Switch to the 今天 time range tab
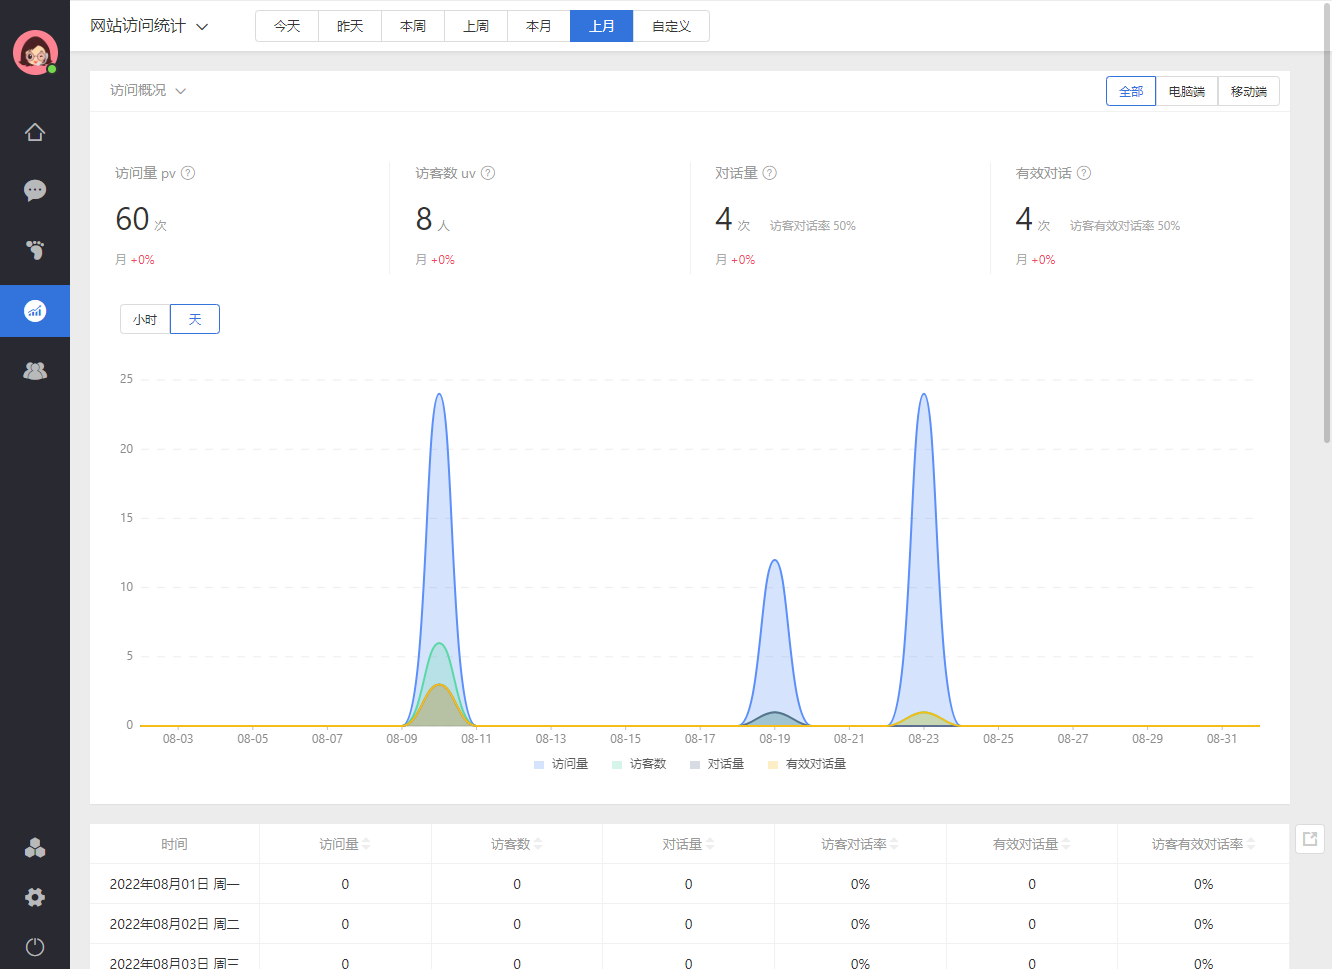The height and width of the screenshot is (969, 1332). click(x=287, y=26)
